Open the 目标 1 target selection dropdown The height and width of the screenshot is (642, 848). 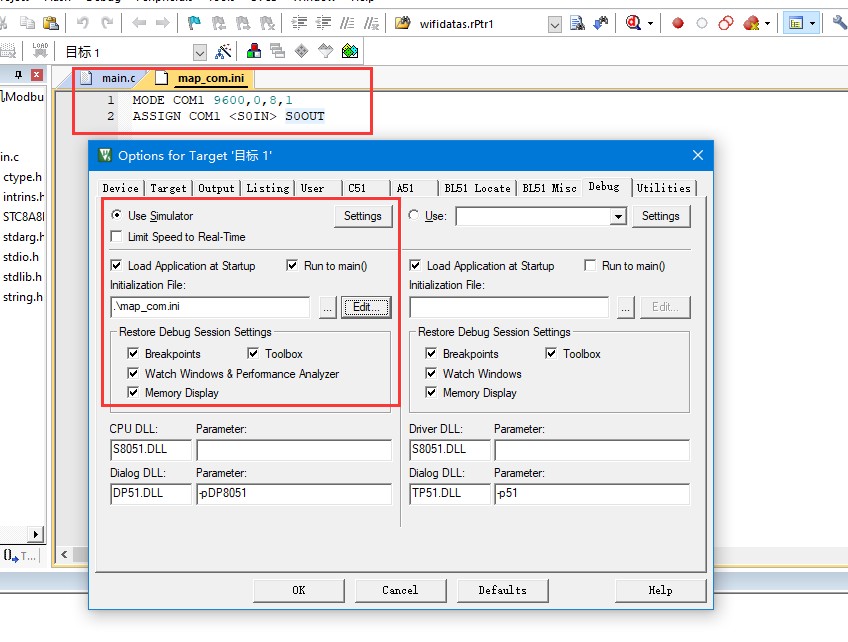coord(200,52)
